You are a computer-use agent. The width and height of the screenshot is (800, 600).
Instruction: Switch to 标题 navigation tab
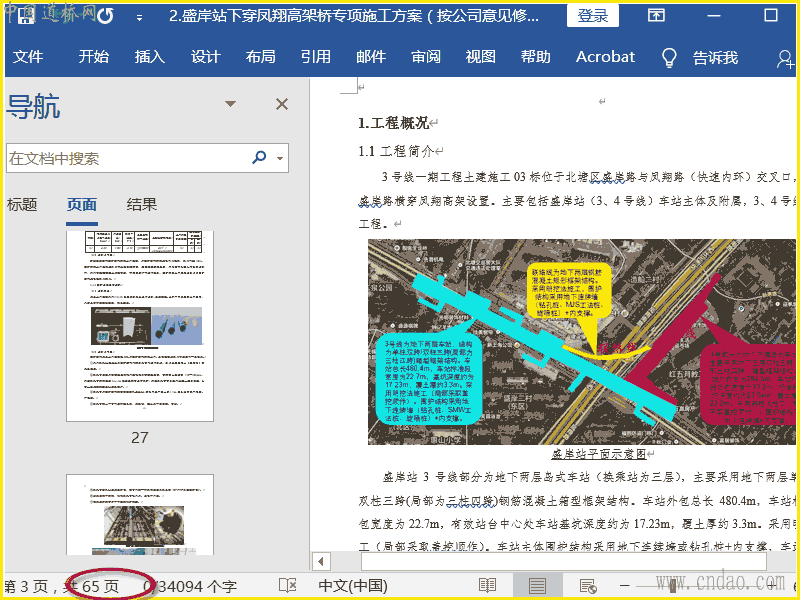(x=22, y=205)
